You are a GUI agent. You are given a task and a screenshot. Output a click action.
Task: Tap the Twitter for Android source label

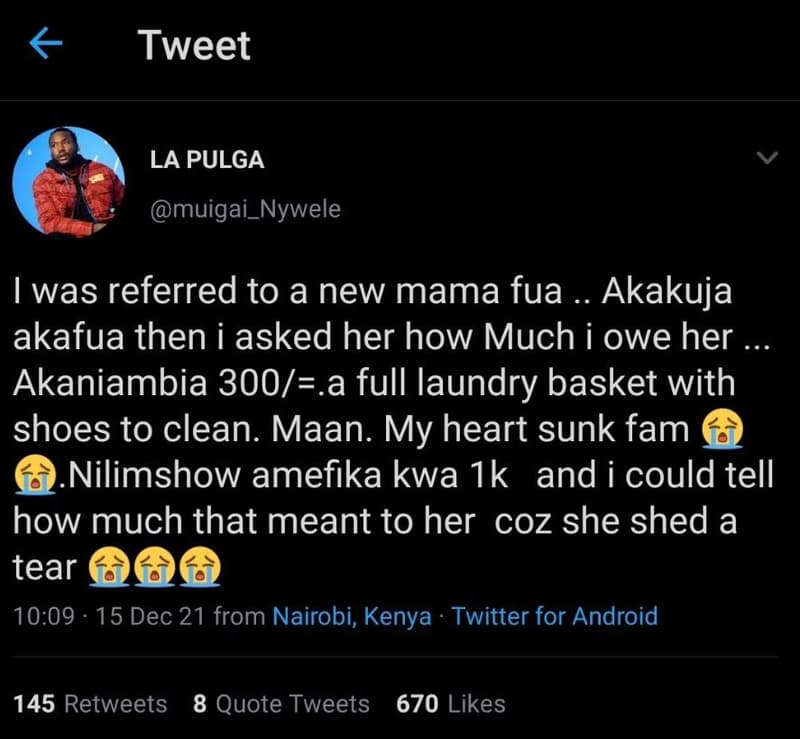(x=554, y=617)
